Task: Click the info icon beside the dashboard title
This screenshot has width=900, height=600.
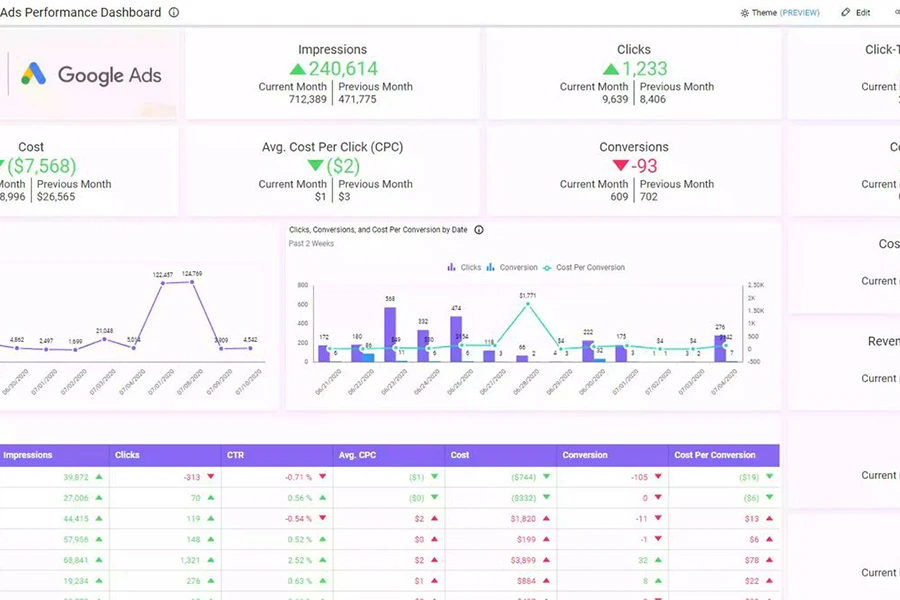Action: point(174,13)
